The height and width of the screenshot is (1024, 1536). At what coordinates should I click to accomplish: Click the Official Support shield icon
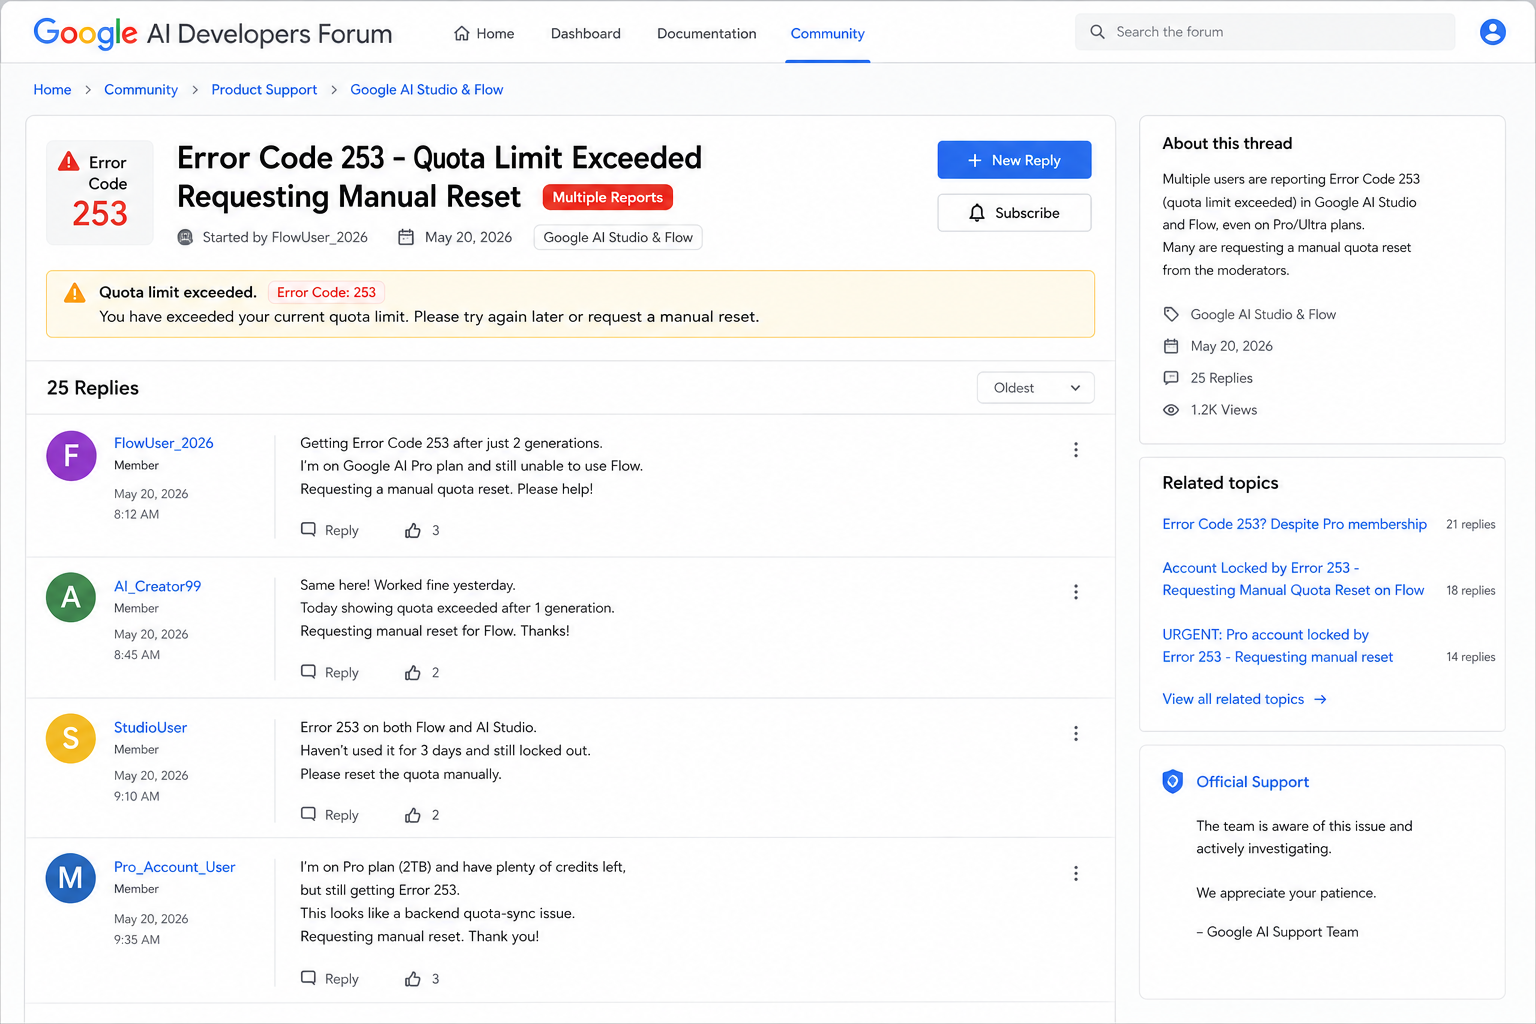(1172, 782)
